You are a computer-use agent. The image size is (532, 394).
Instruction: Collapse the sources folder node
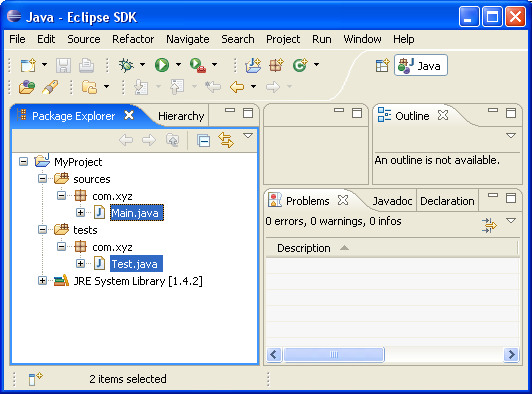tap(42, 178)
